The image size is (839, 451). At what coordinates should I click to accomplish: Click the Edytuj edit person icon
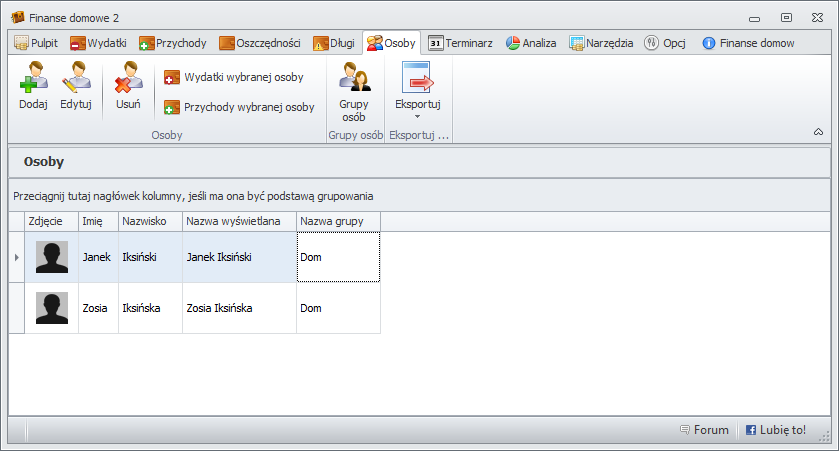coord(76,78)
